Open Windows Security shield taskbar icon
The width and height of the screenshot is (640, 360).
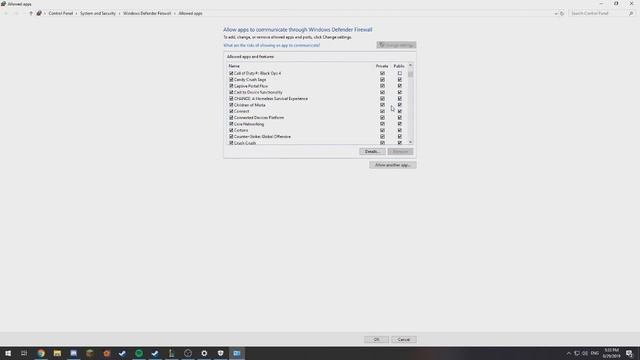220,353
